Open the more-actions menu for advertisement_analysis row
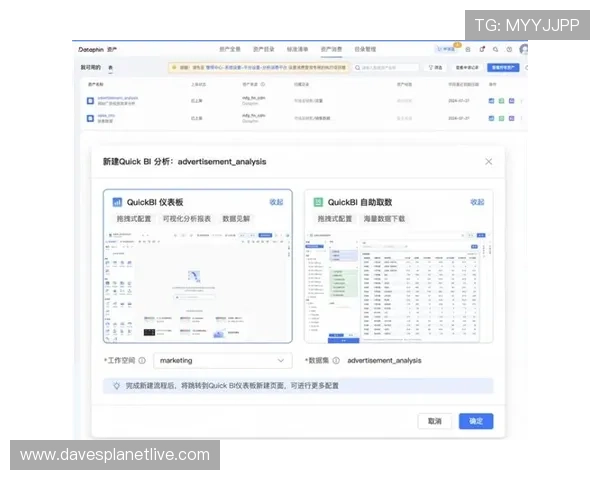 click(x=522, y=101)
